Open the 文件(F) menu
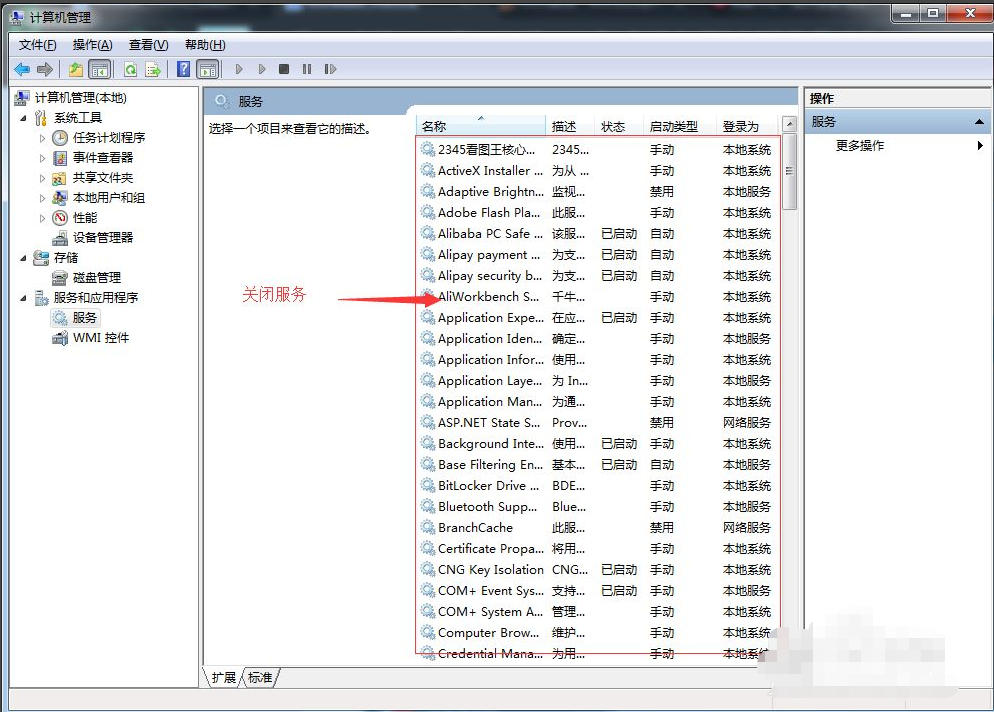The height and width of the screenshot is (712, 994). [x=36, y=44]
